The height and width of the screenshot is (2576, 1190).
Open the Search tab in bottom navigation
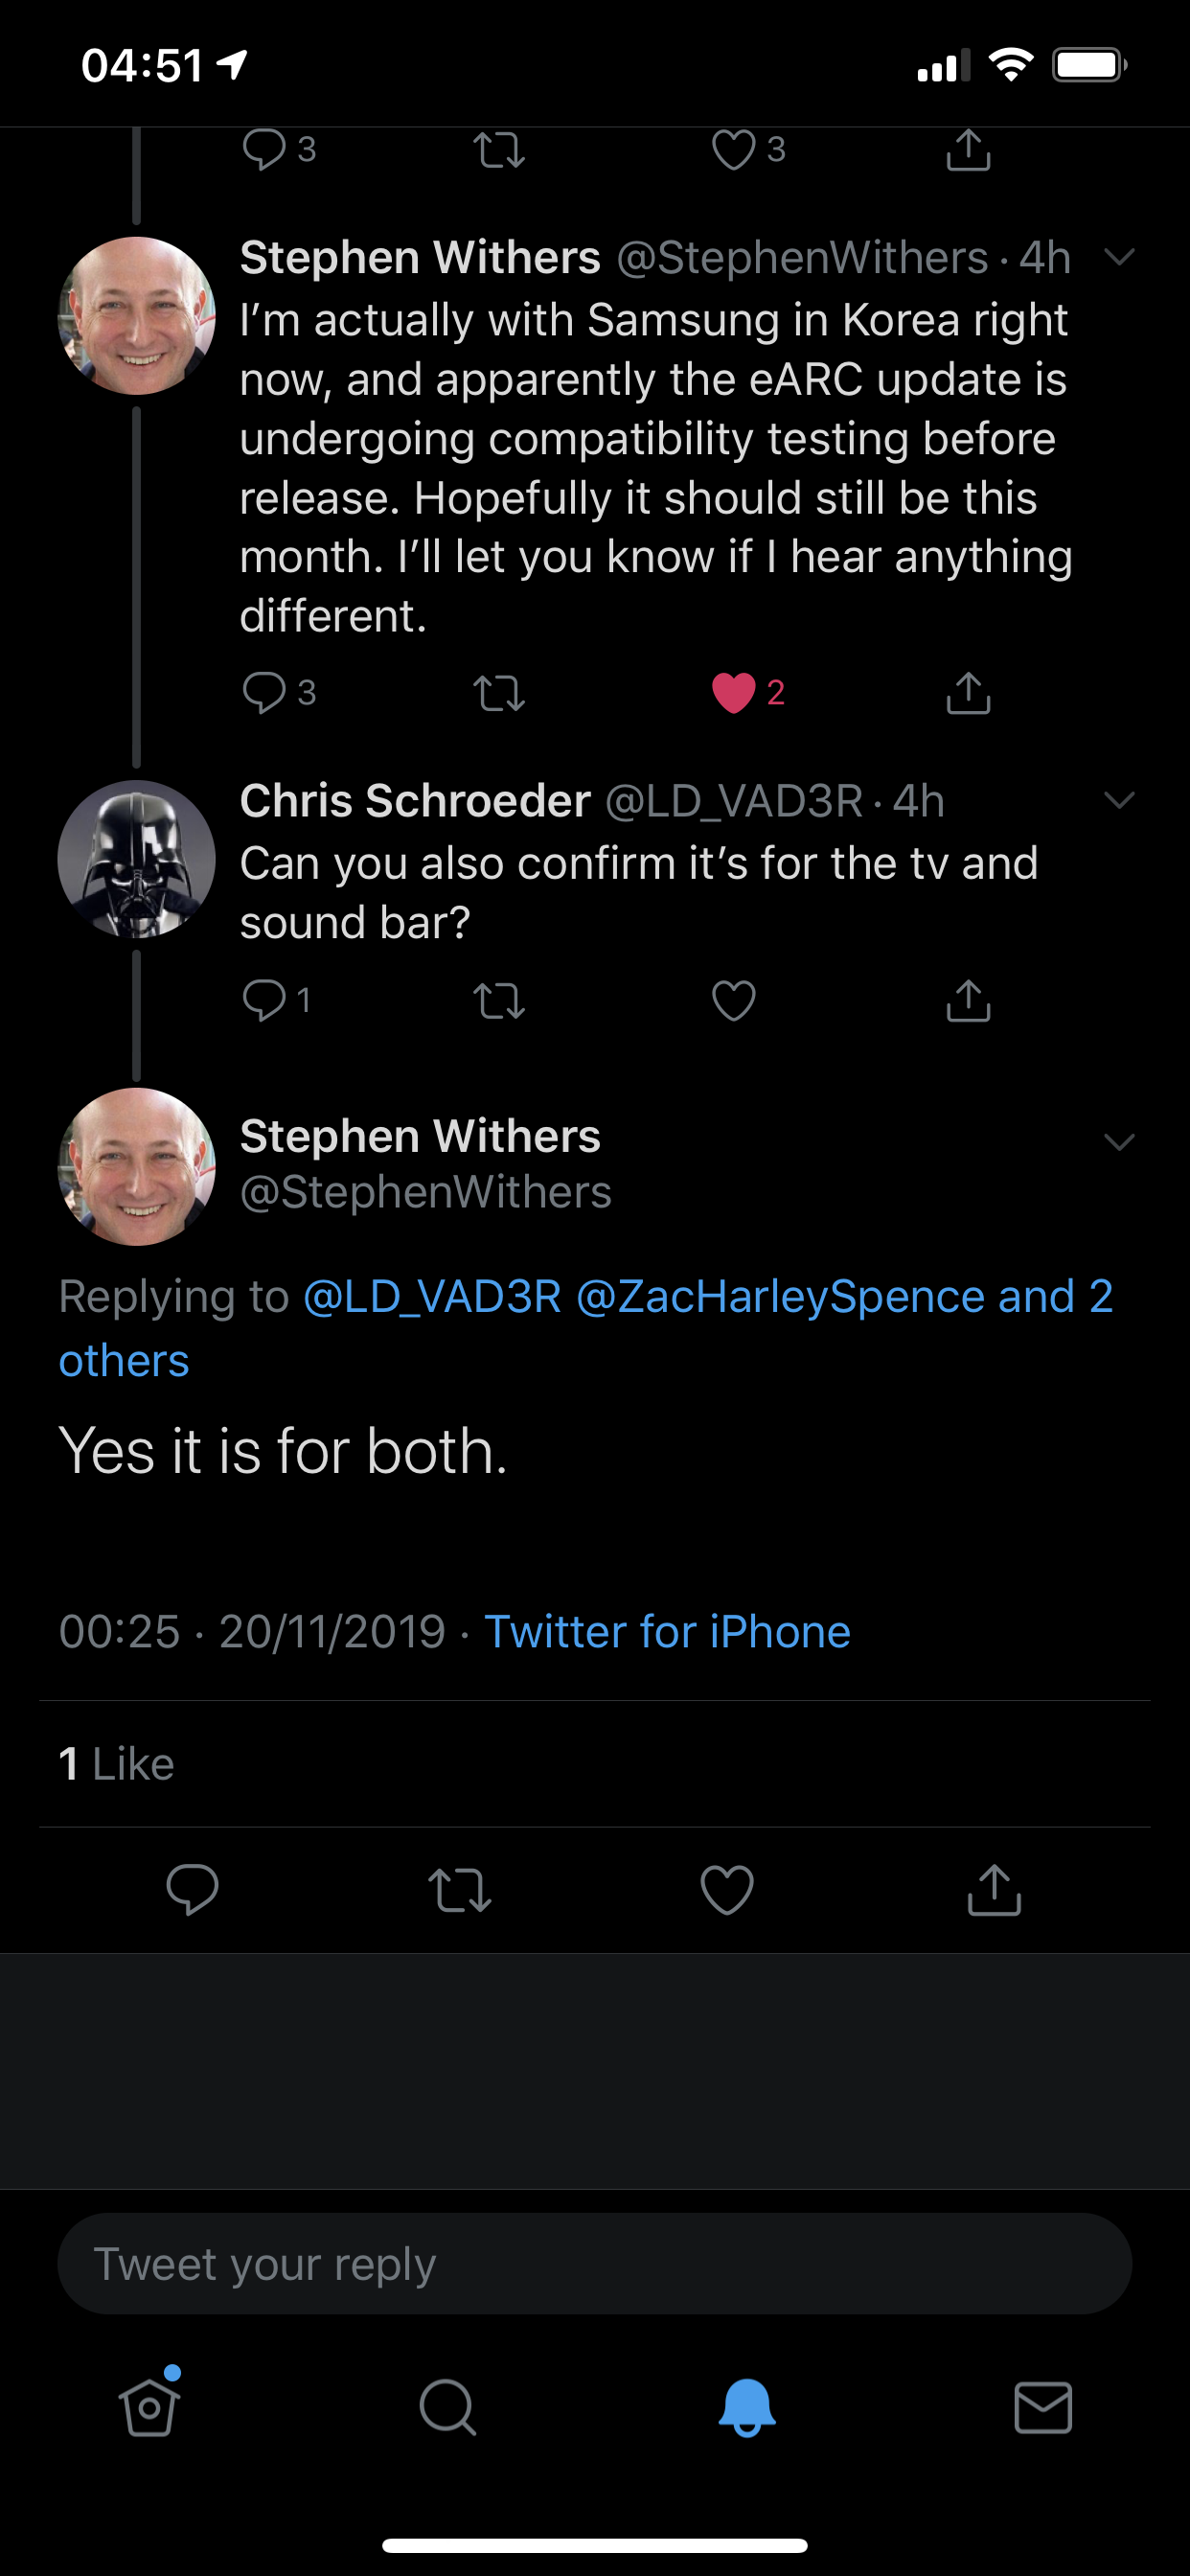click(447, 2406)
